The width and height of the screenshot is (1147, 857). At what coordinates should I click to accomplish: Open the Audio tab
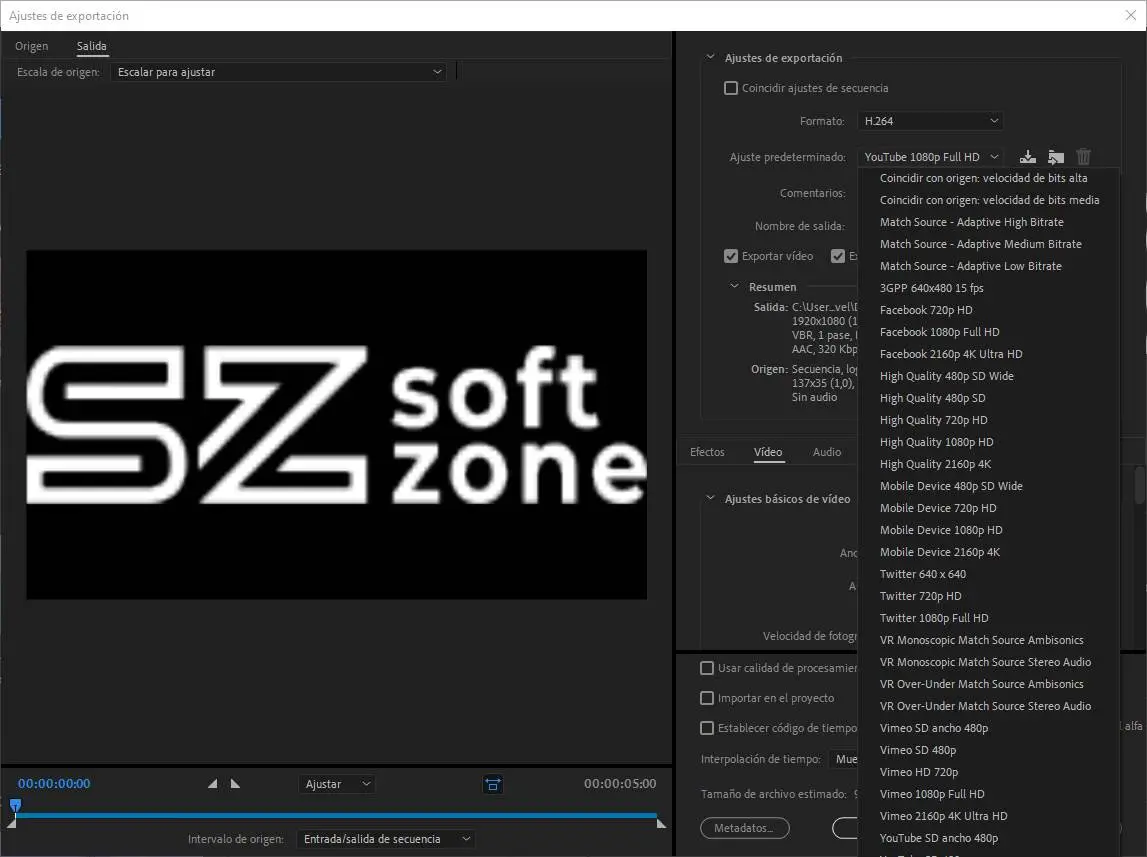click(x=827, y=452)
